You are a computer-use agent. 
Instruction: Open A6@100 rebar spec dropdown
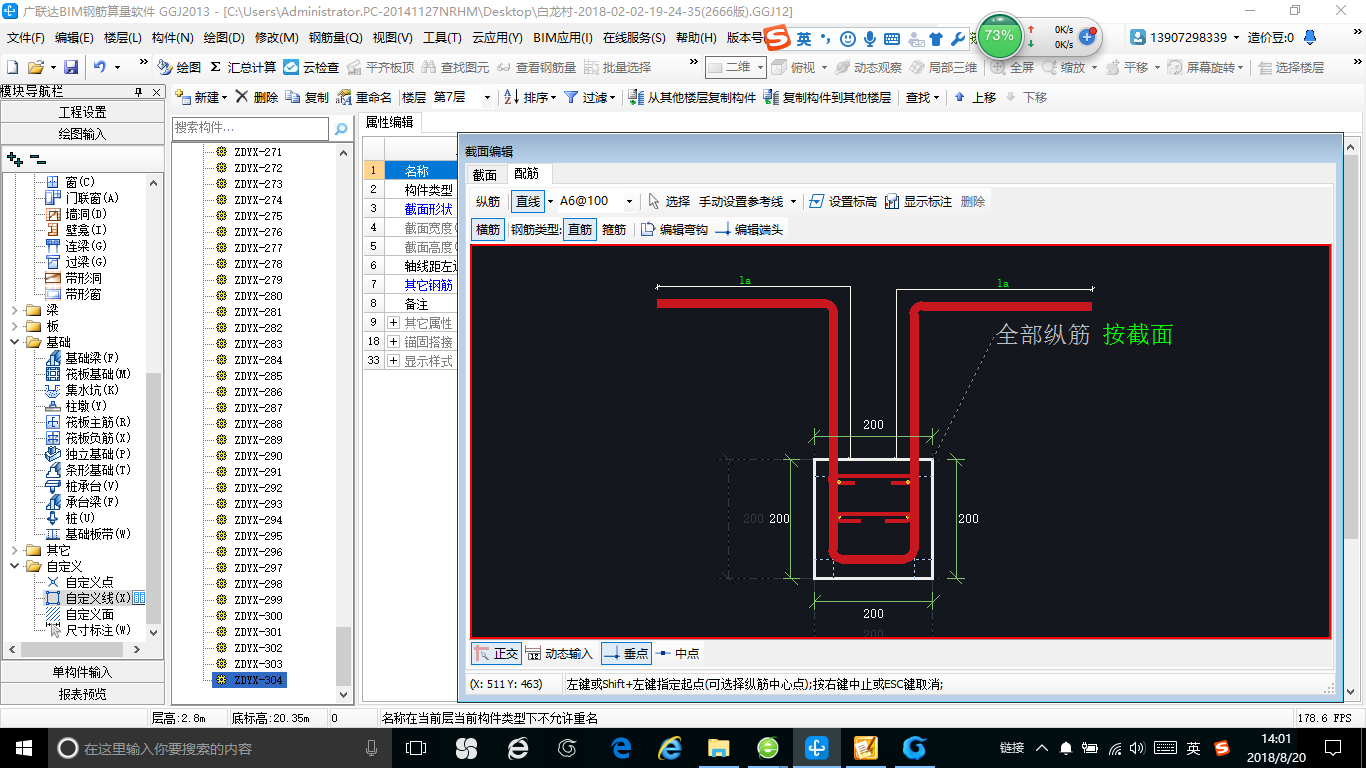(x=629, y=202)
